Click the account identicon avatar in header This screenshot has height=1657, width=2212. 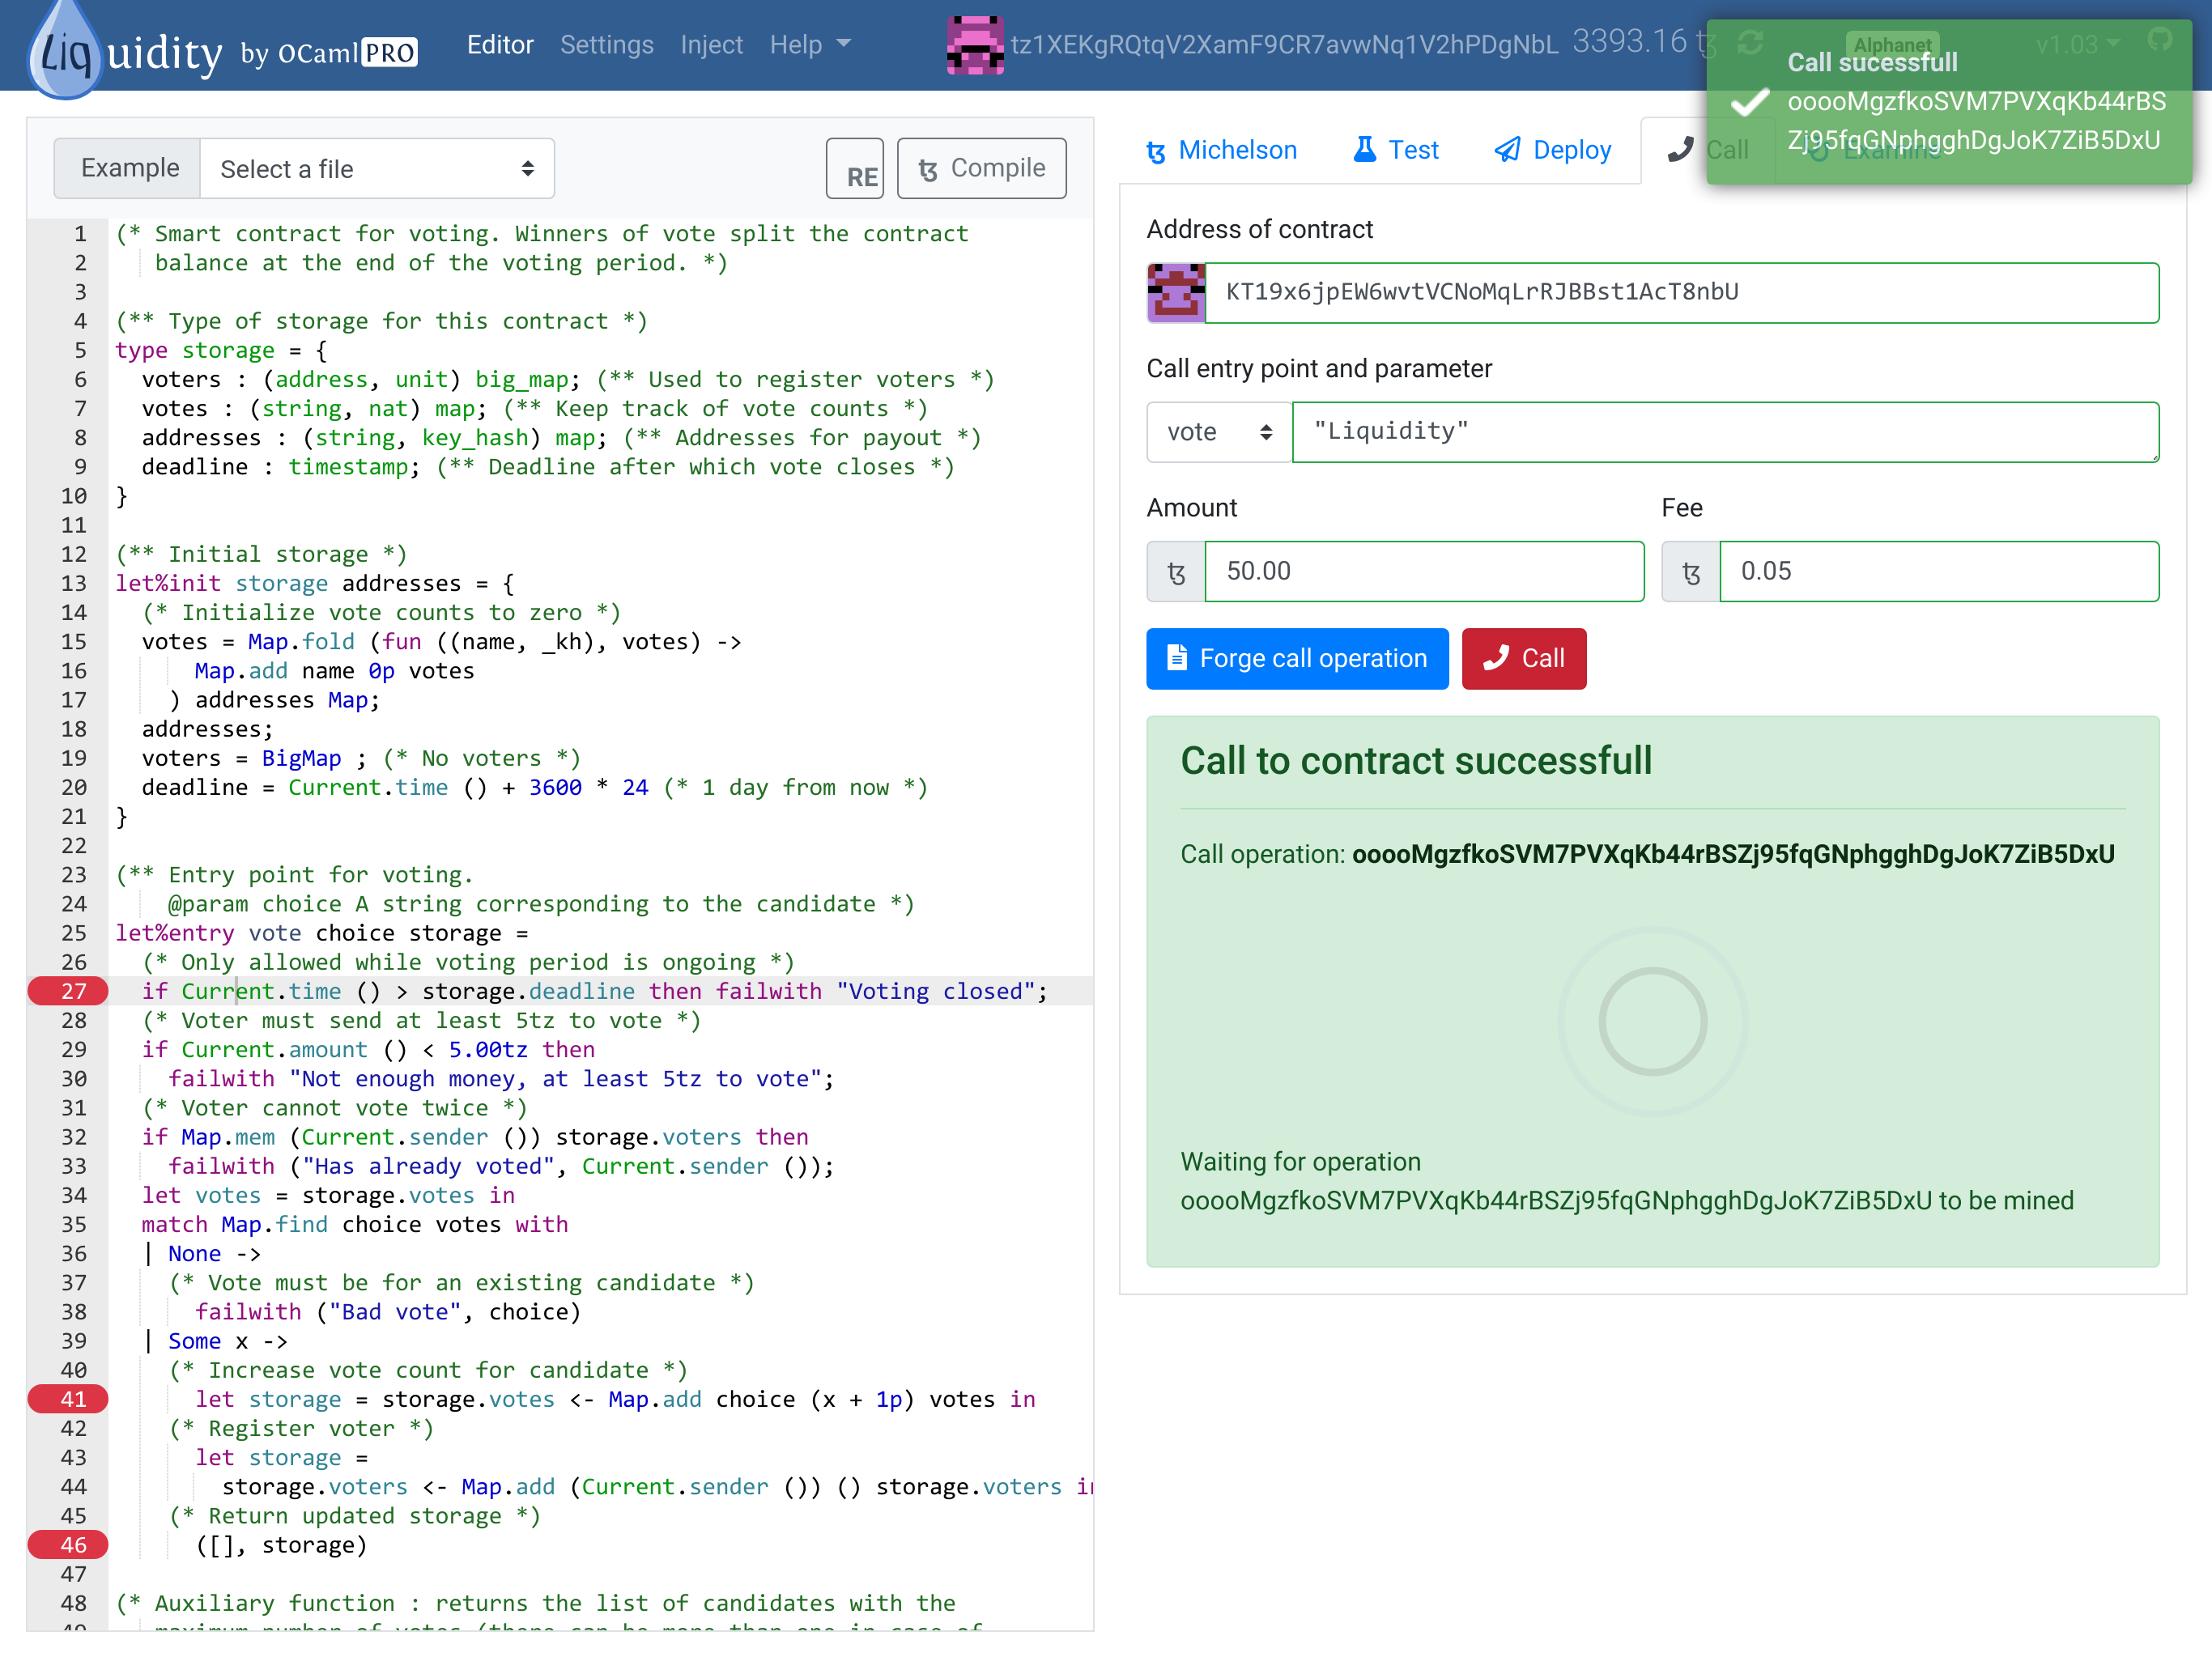(974, 45)
